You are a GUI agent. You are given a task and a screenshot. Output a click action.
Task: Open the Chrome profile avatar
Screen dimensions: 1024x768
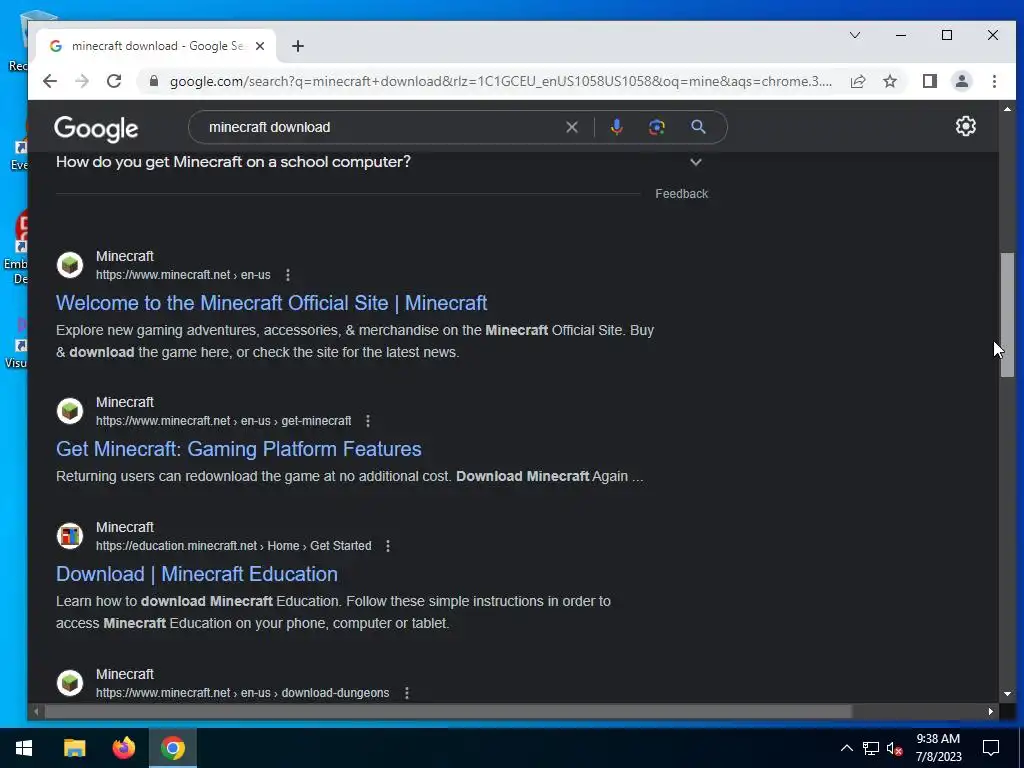pyautogui.click(x=961, y=81)
